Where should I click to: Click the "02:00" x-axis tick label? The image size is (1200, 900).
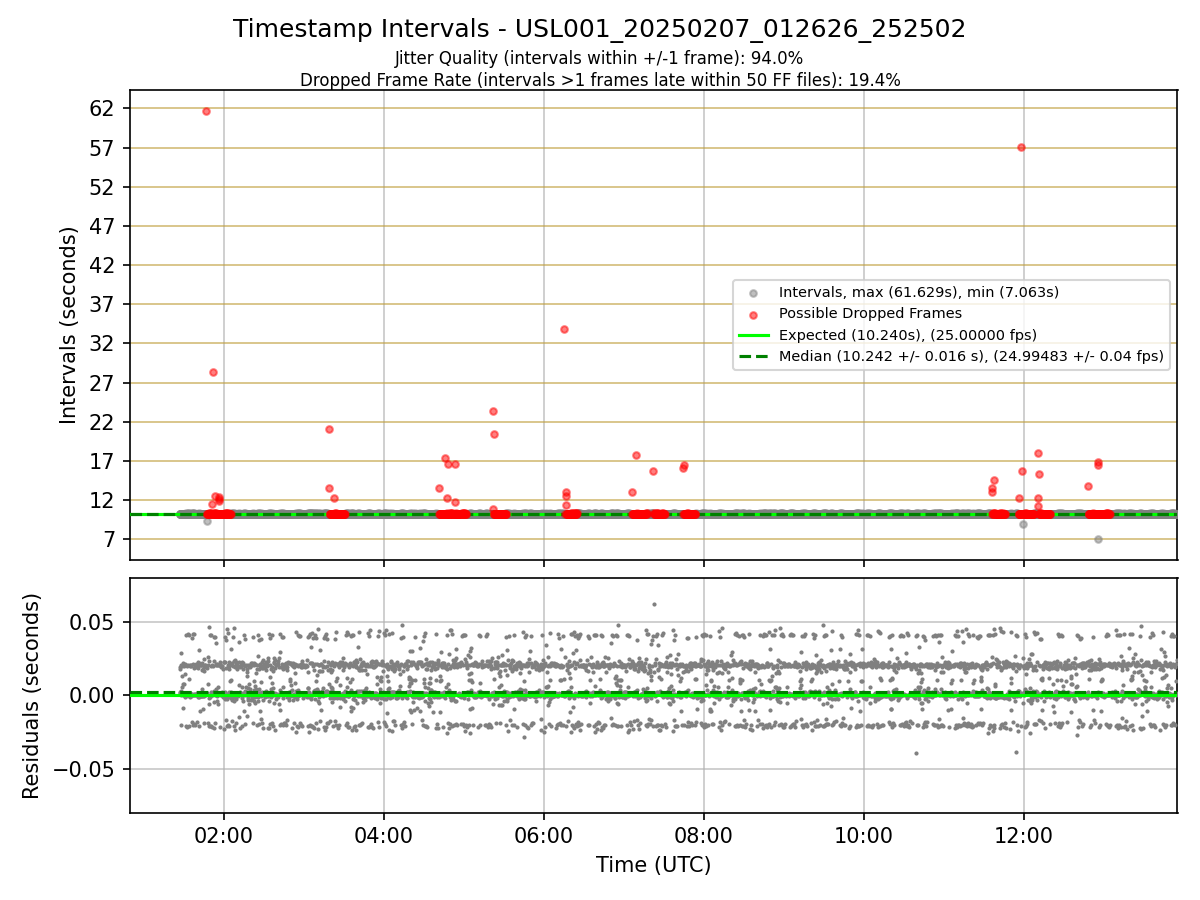pyautogui.click(x=224, y=836)
